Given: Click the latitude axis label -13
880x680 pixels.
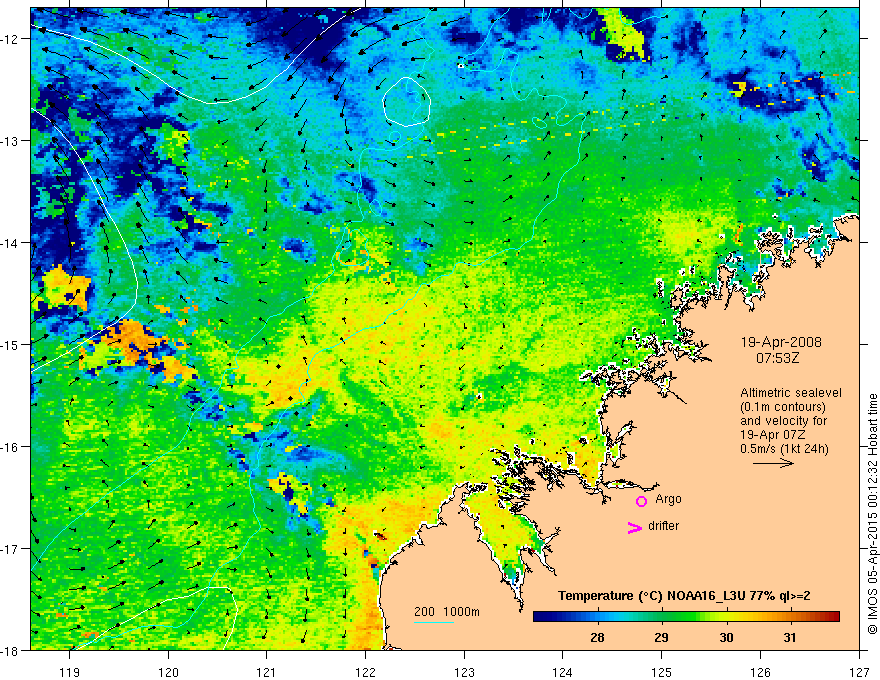Looking at the screenshot, I should coord(11,141).
